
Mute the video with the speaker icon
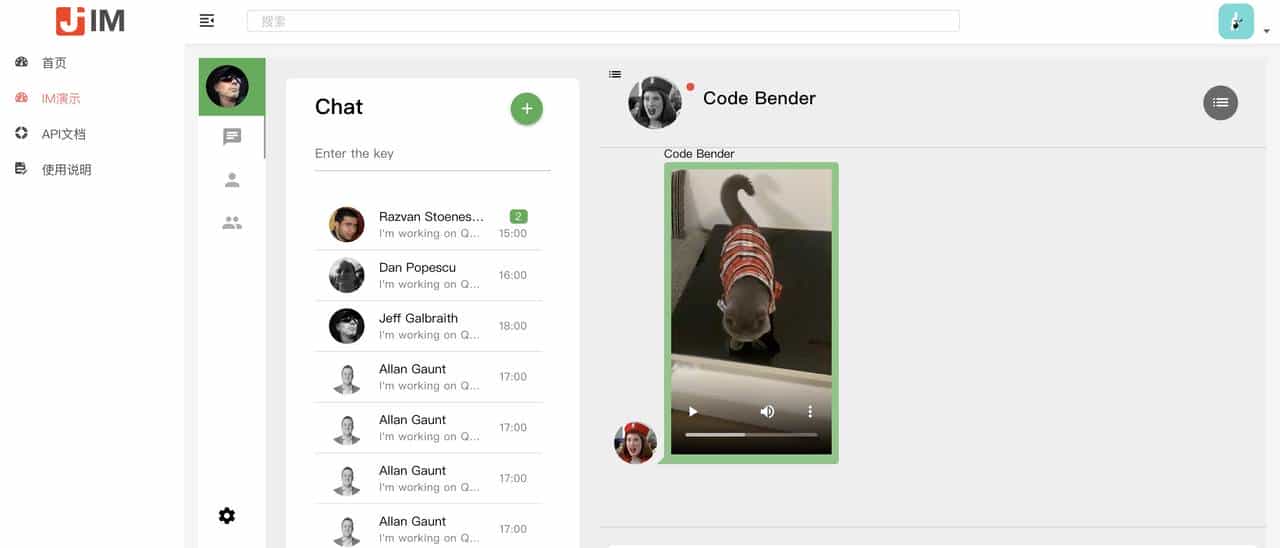[x=767, y=411]
